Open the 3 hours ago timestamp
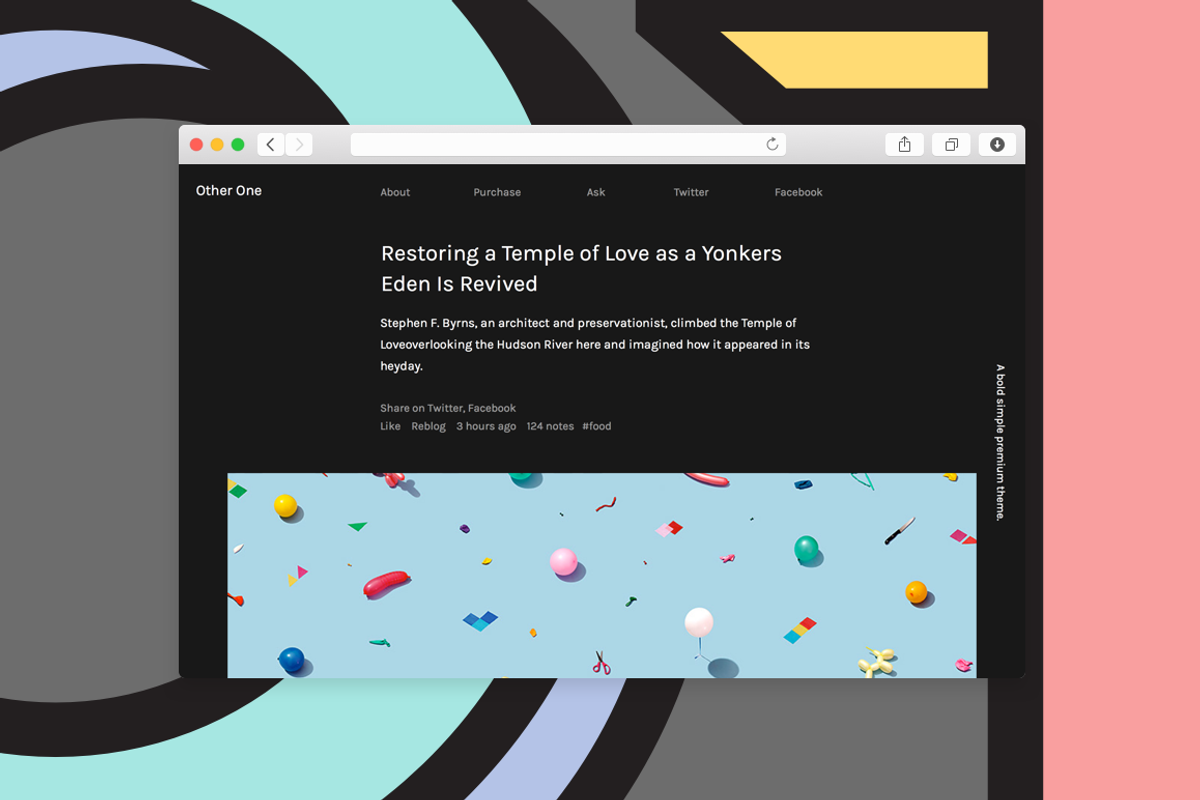Viewport: 1200px width, 800px height. 486,426
